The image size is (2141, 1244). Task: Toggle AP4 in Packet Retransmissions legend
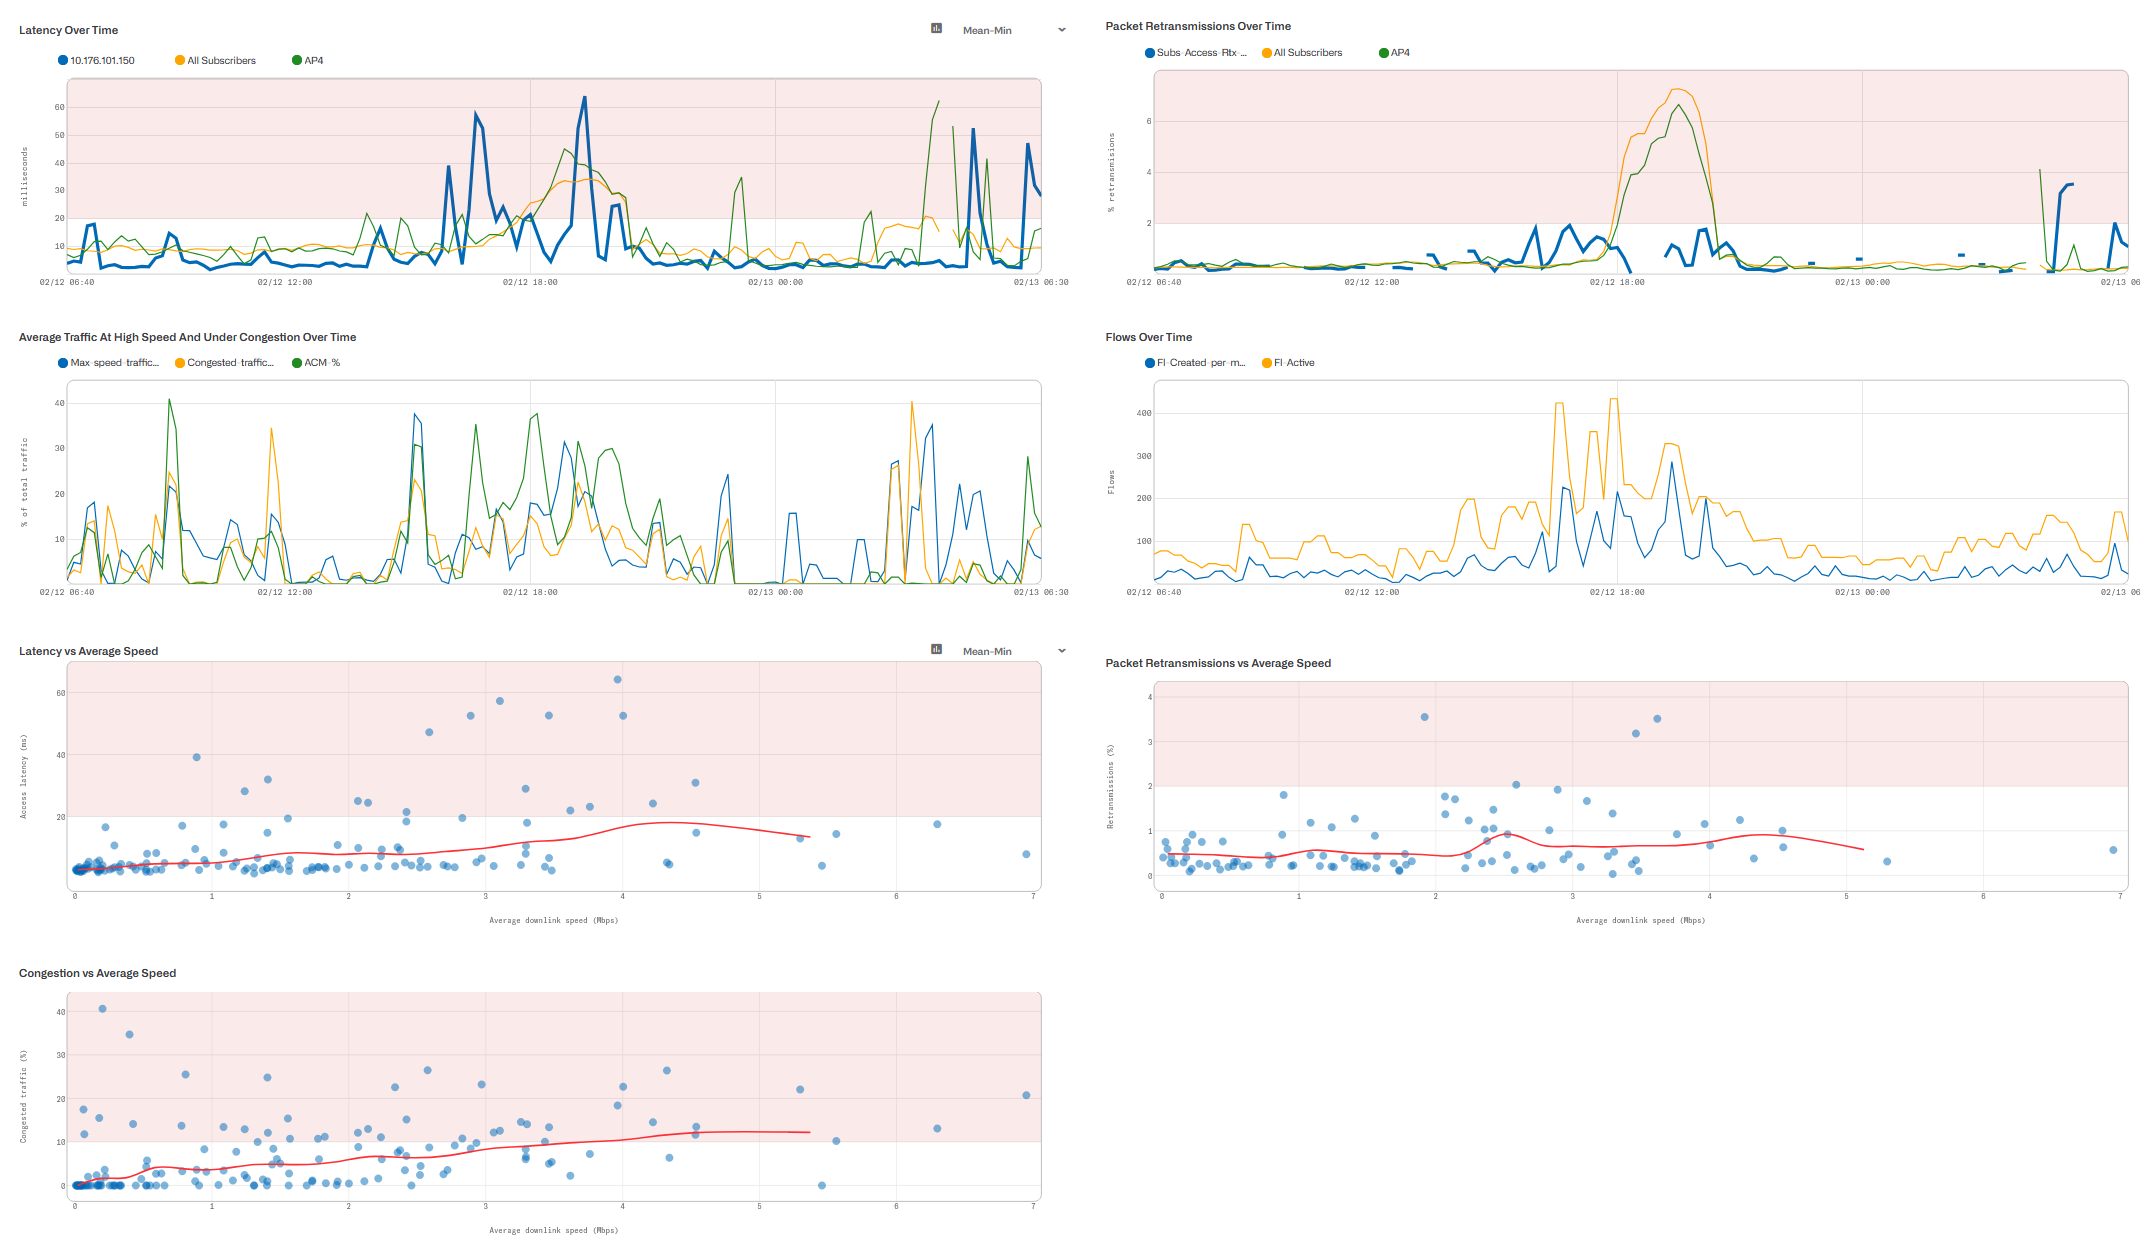click(1399, 53)
